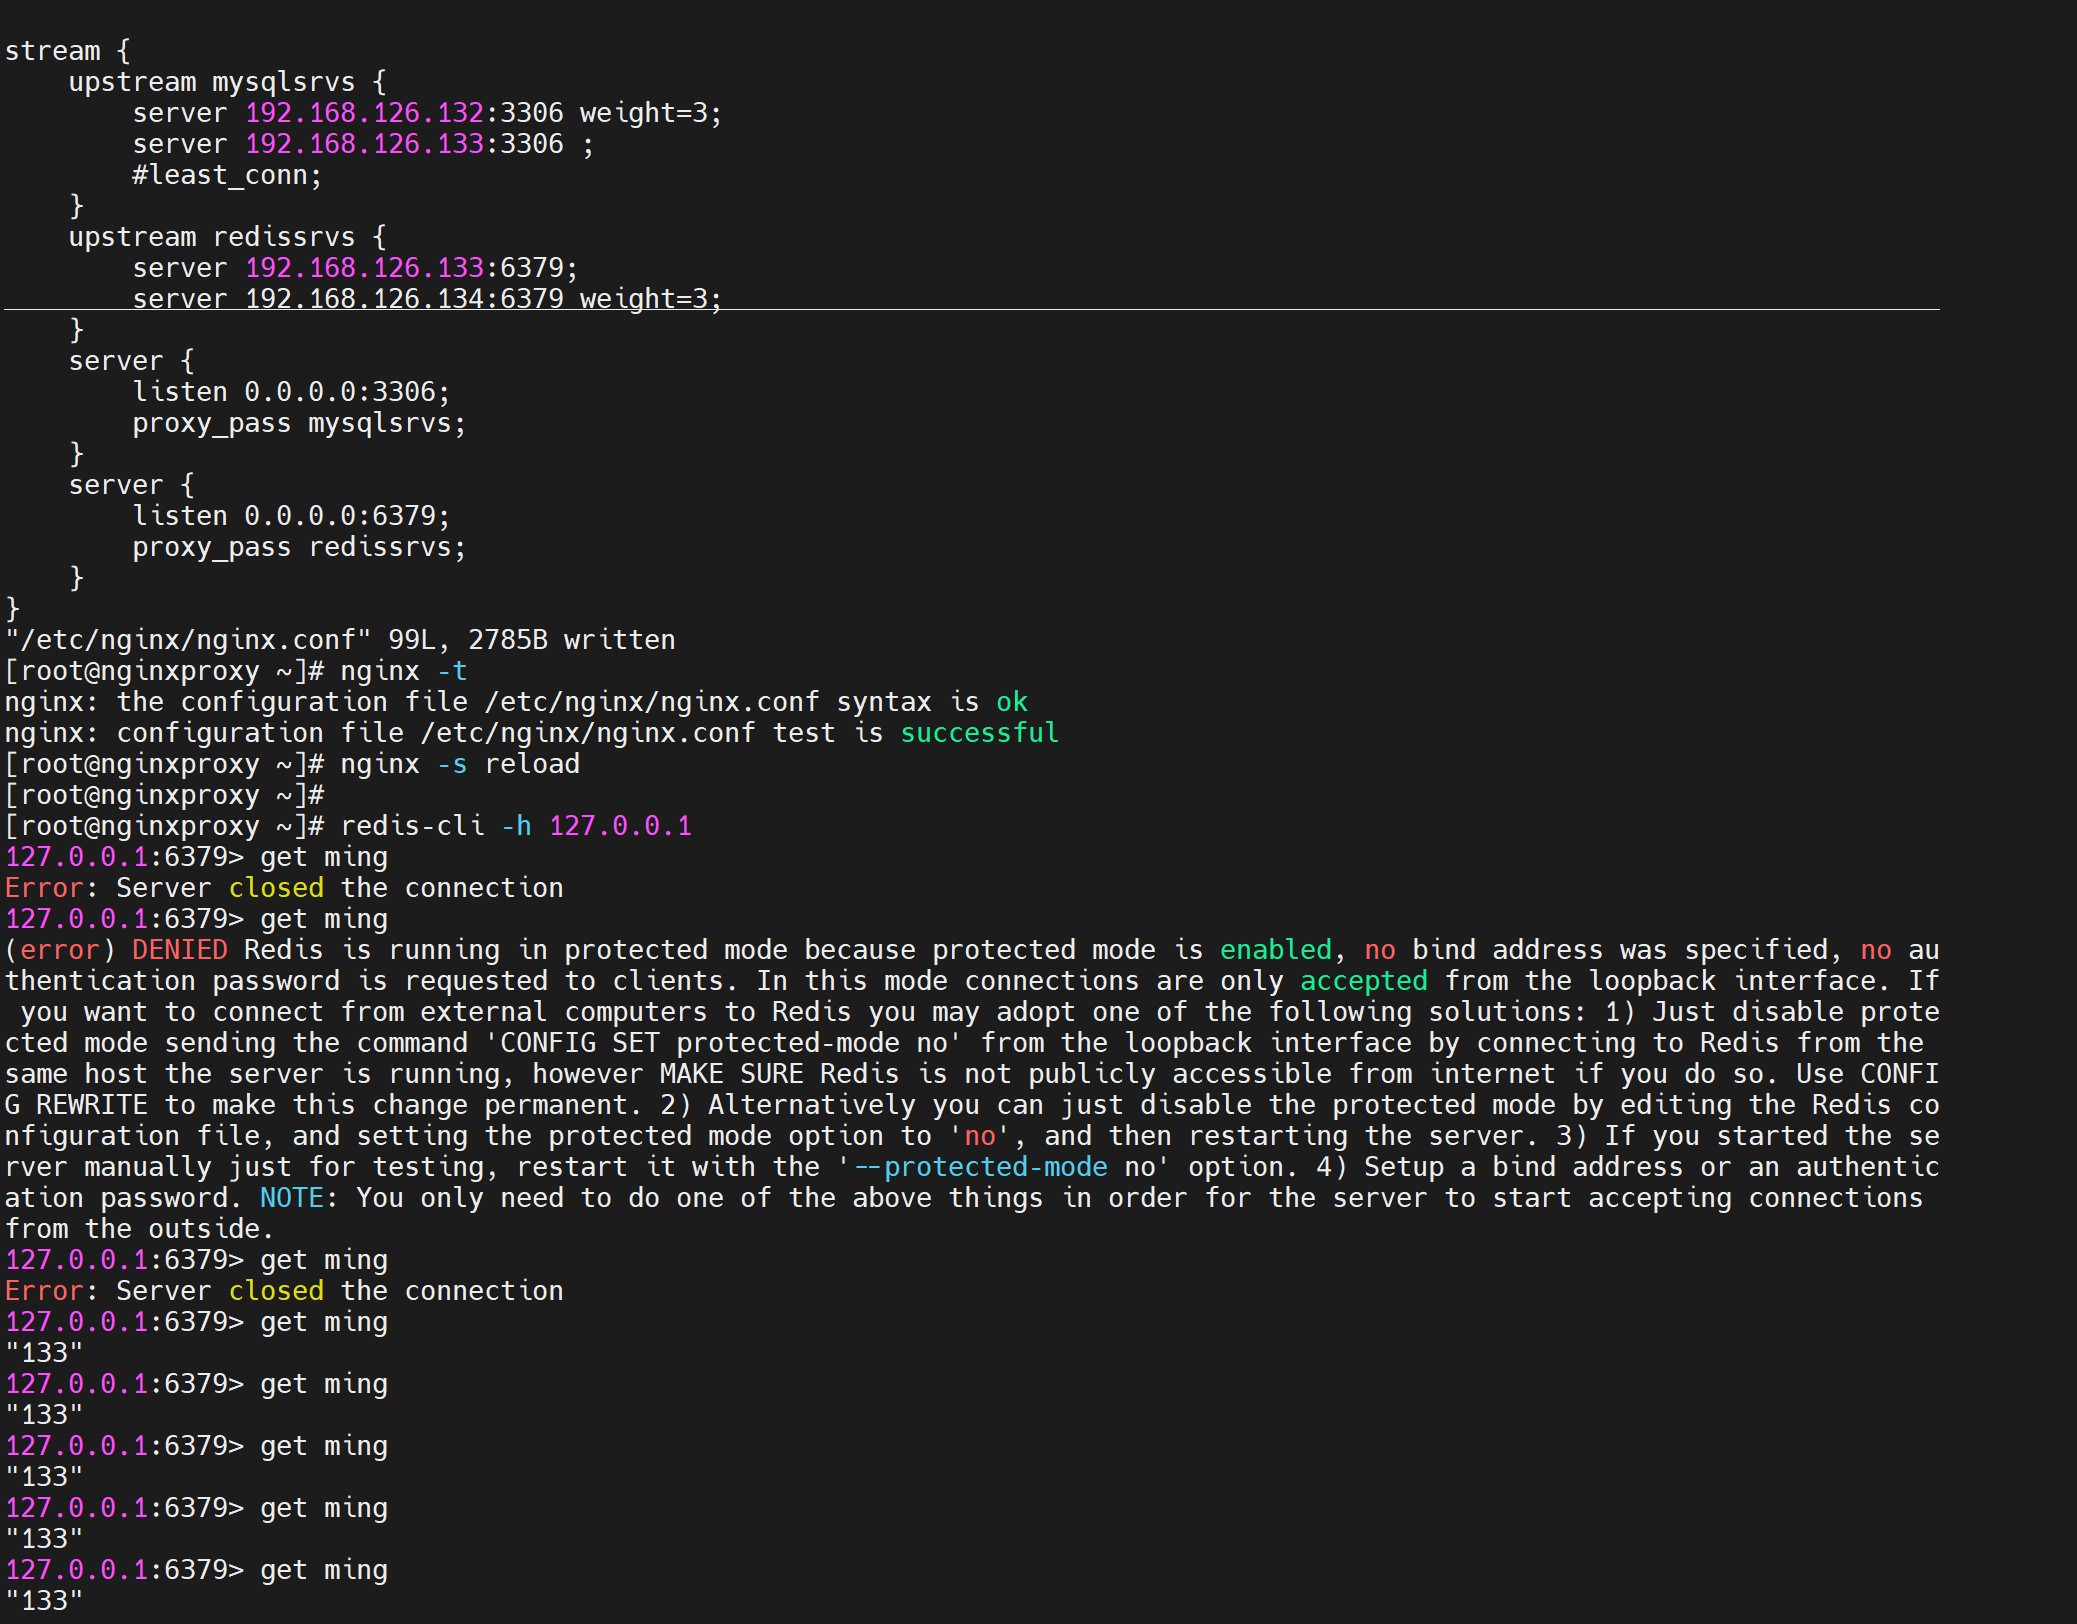Click 'server 192.168.126.134:6379 weight=3;' struck line
2077x1624 pixels.
point(427,299)
